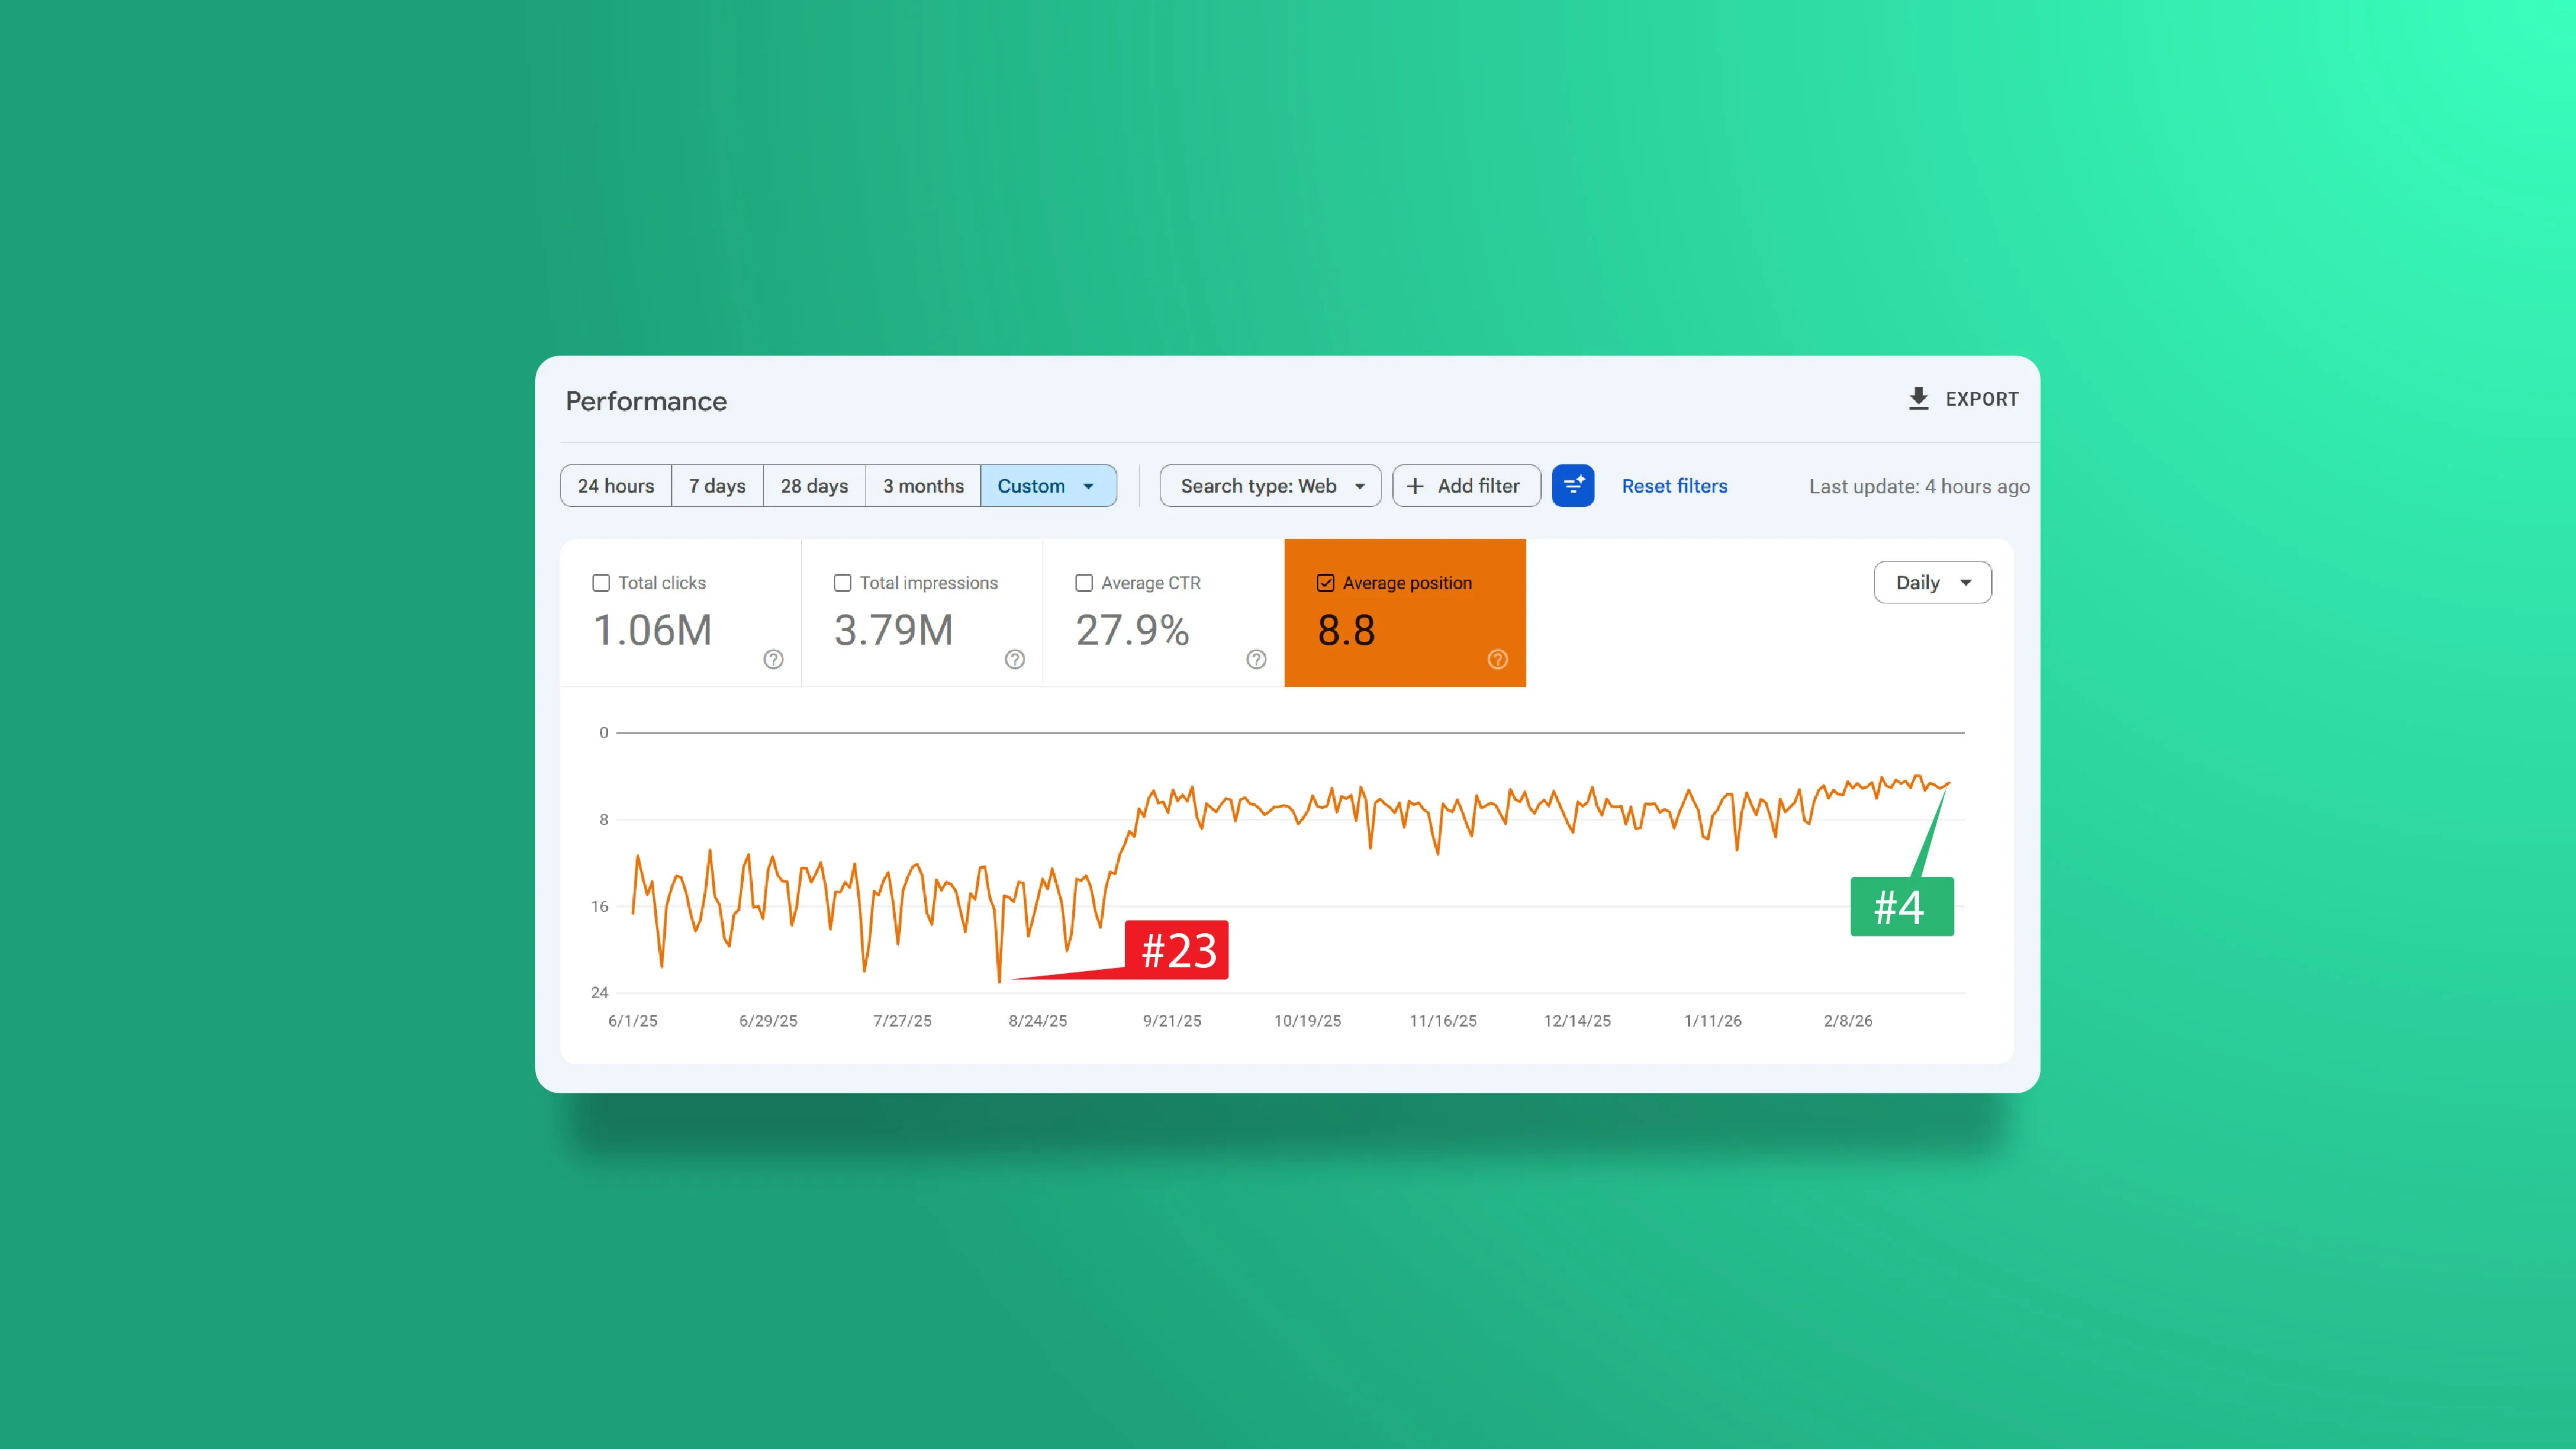Enable the Total impressions checkbox

(842, 582)
